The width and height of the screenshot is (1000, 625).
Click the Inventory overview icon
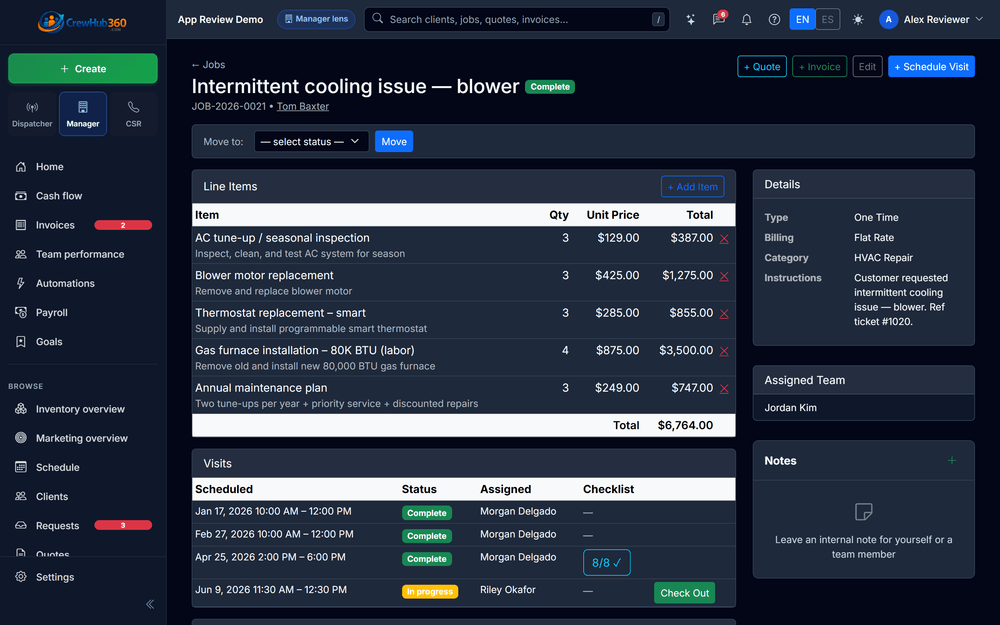pos(21,409)
